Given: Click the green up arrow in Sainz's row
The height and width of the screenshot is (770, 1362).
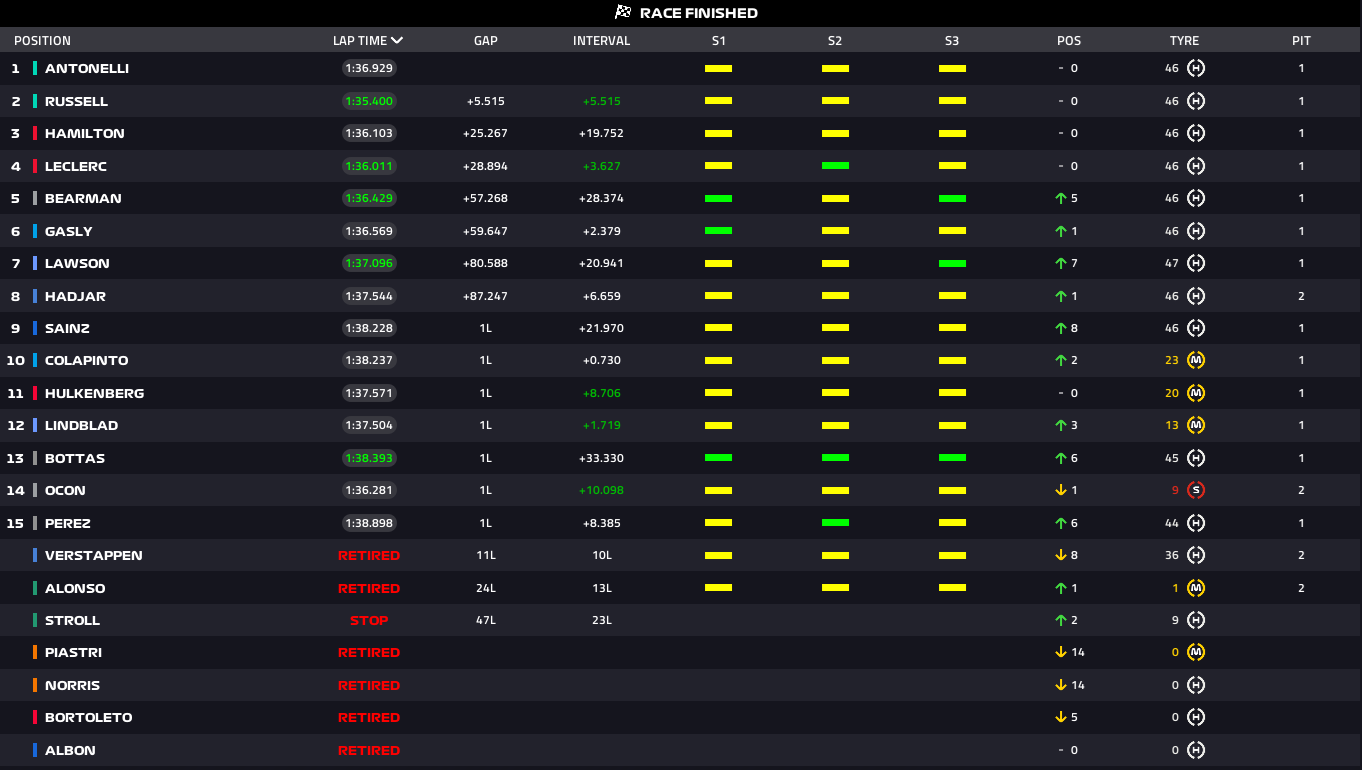Looking at the screenshot, I should pos(1061,328).
